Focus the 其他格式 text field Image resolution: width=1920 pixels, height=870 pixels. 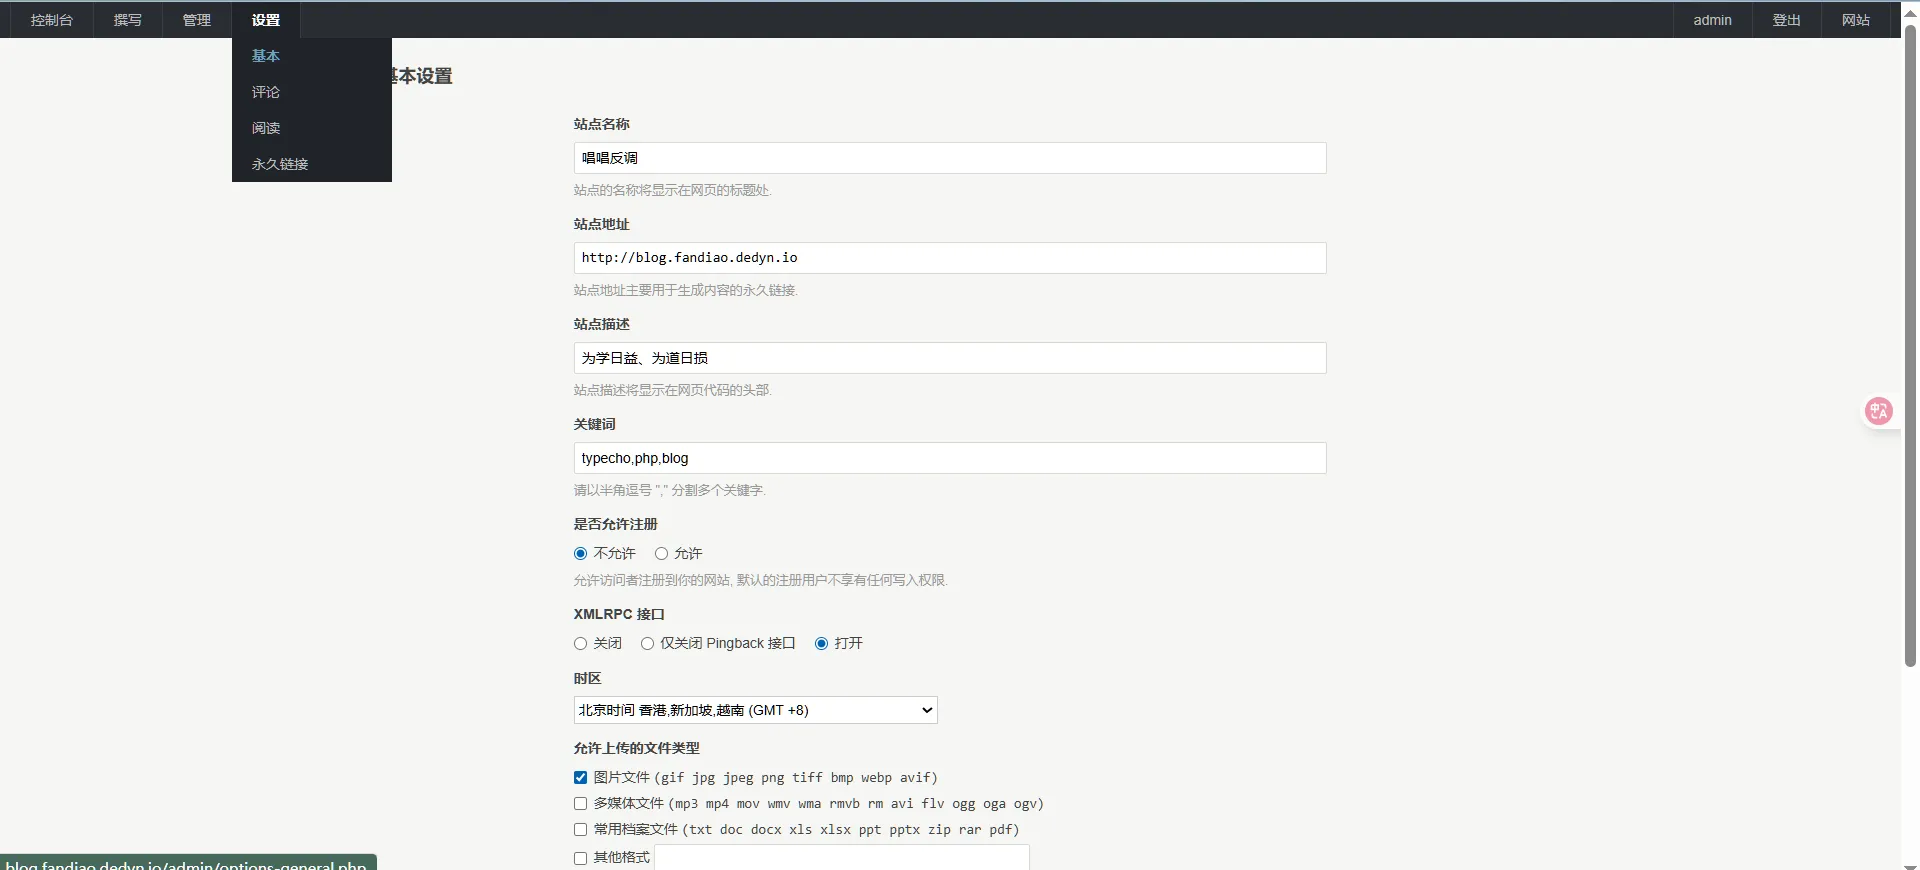(x=842, y=857)
